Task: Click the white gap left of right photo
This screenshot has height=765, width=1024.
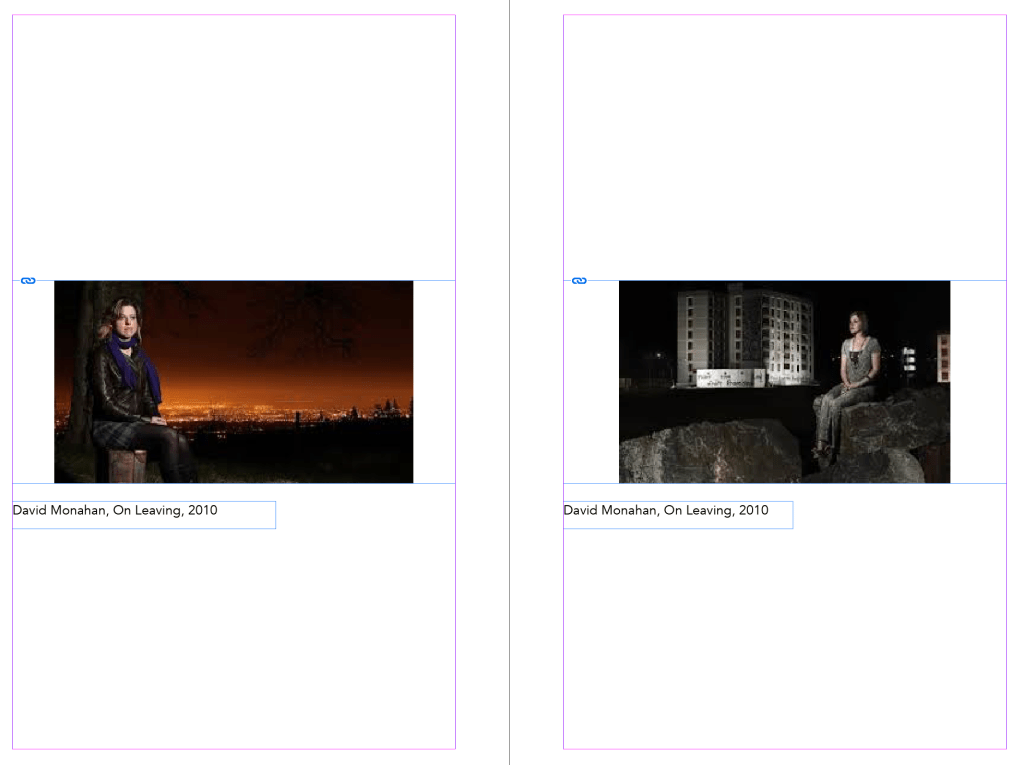Action: [591, 381]
